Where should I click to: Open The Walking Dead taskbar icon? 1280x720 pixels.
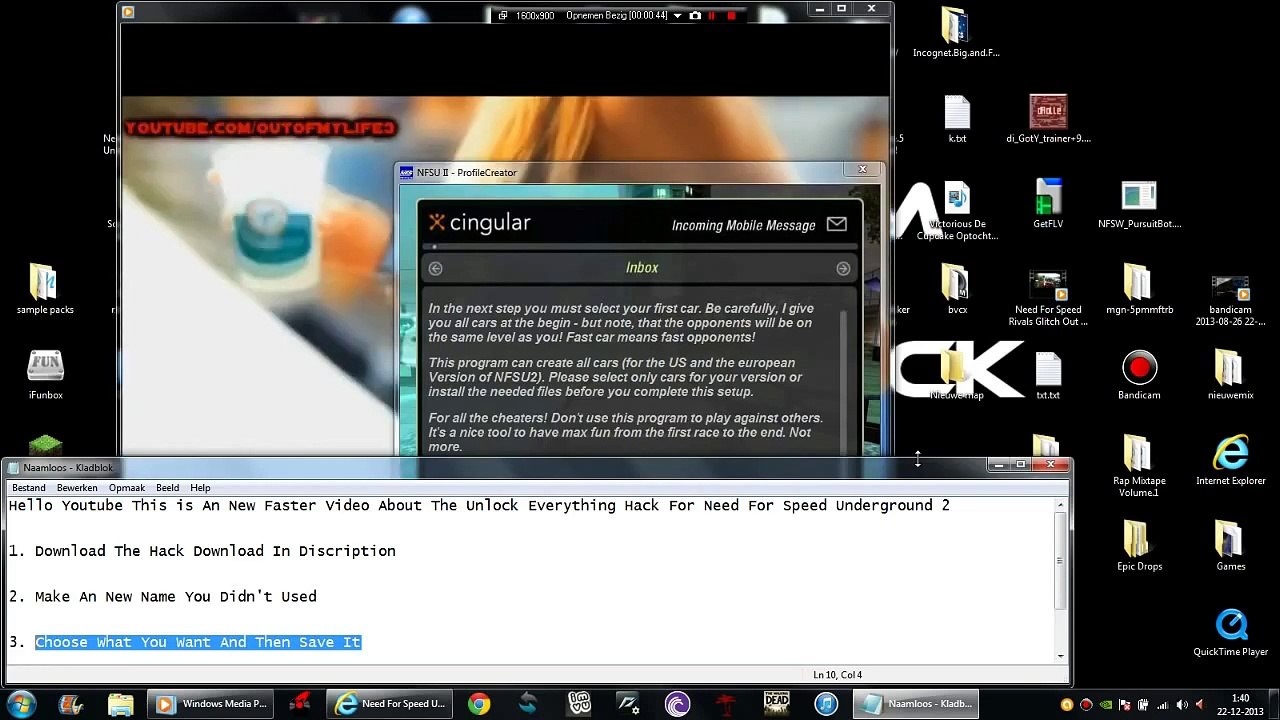point(776,704)
